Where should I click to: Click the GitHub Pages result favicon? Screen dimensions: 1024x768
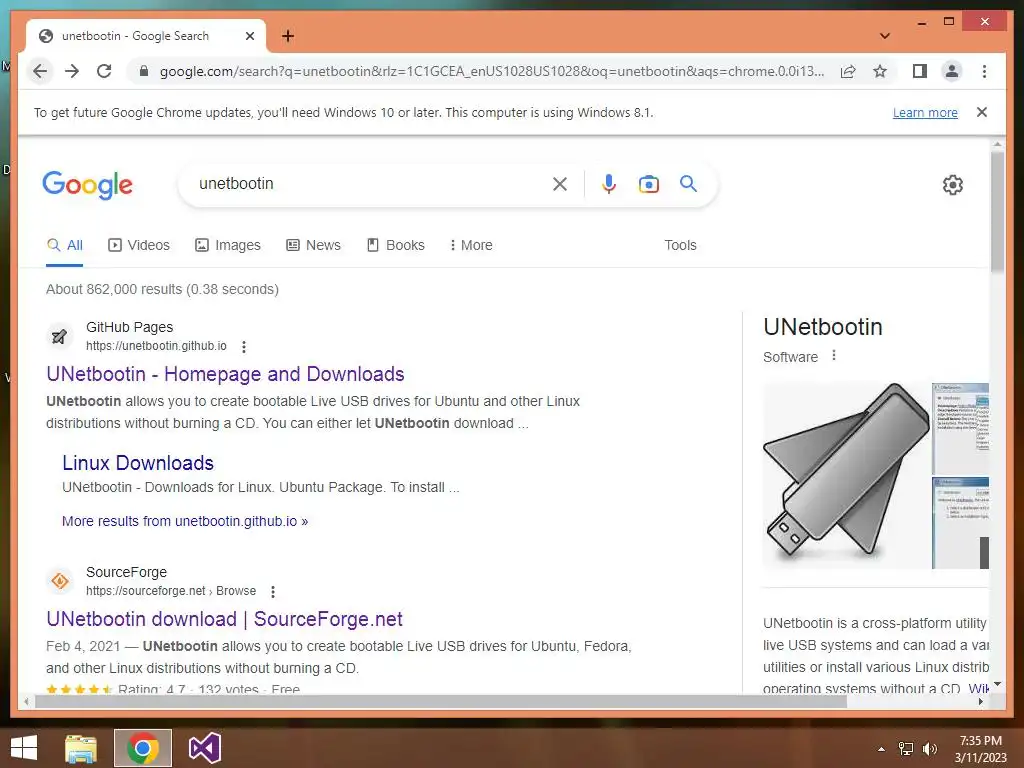[59, 336]
